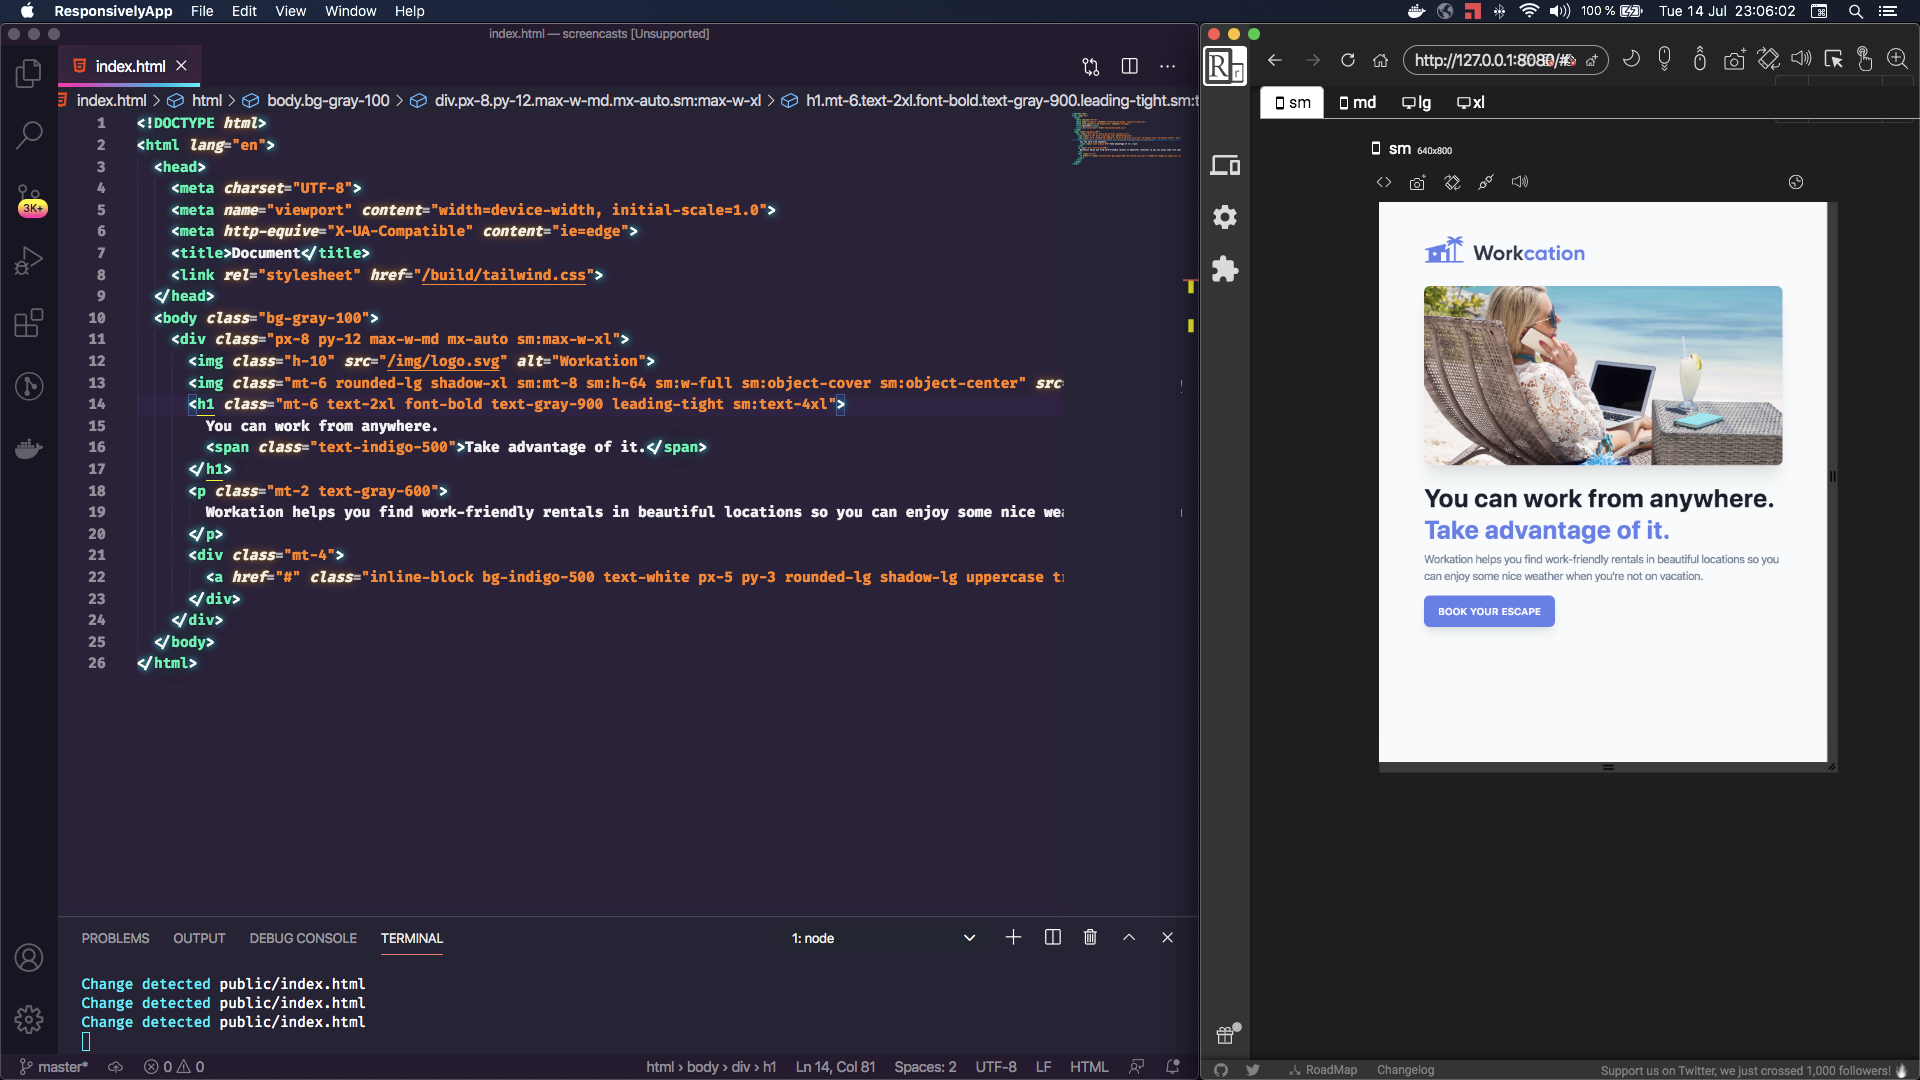This screenshot has height=1080, width=1920.
Task: Open the device manager in ResponsivelyApp sidebar
Action: click(1225, 165)
